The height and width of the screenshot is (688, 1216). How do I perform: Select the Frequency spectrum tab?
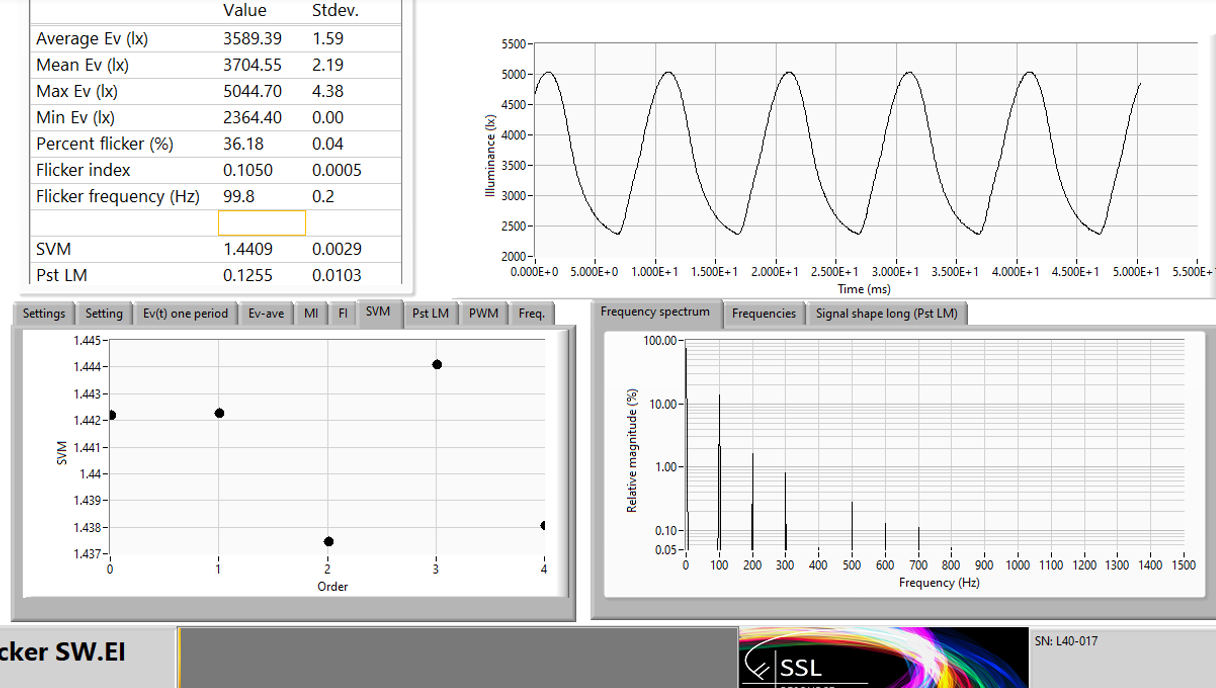point(655,312)
